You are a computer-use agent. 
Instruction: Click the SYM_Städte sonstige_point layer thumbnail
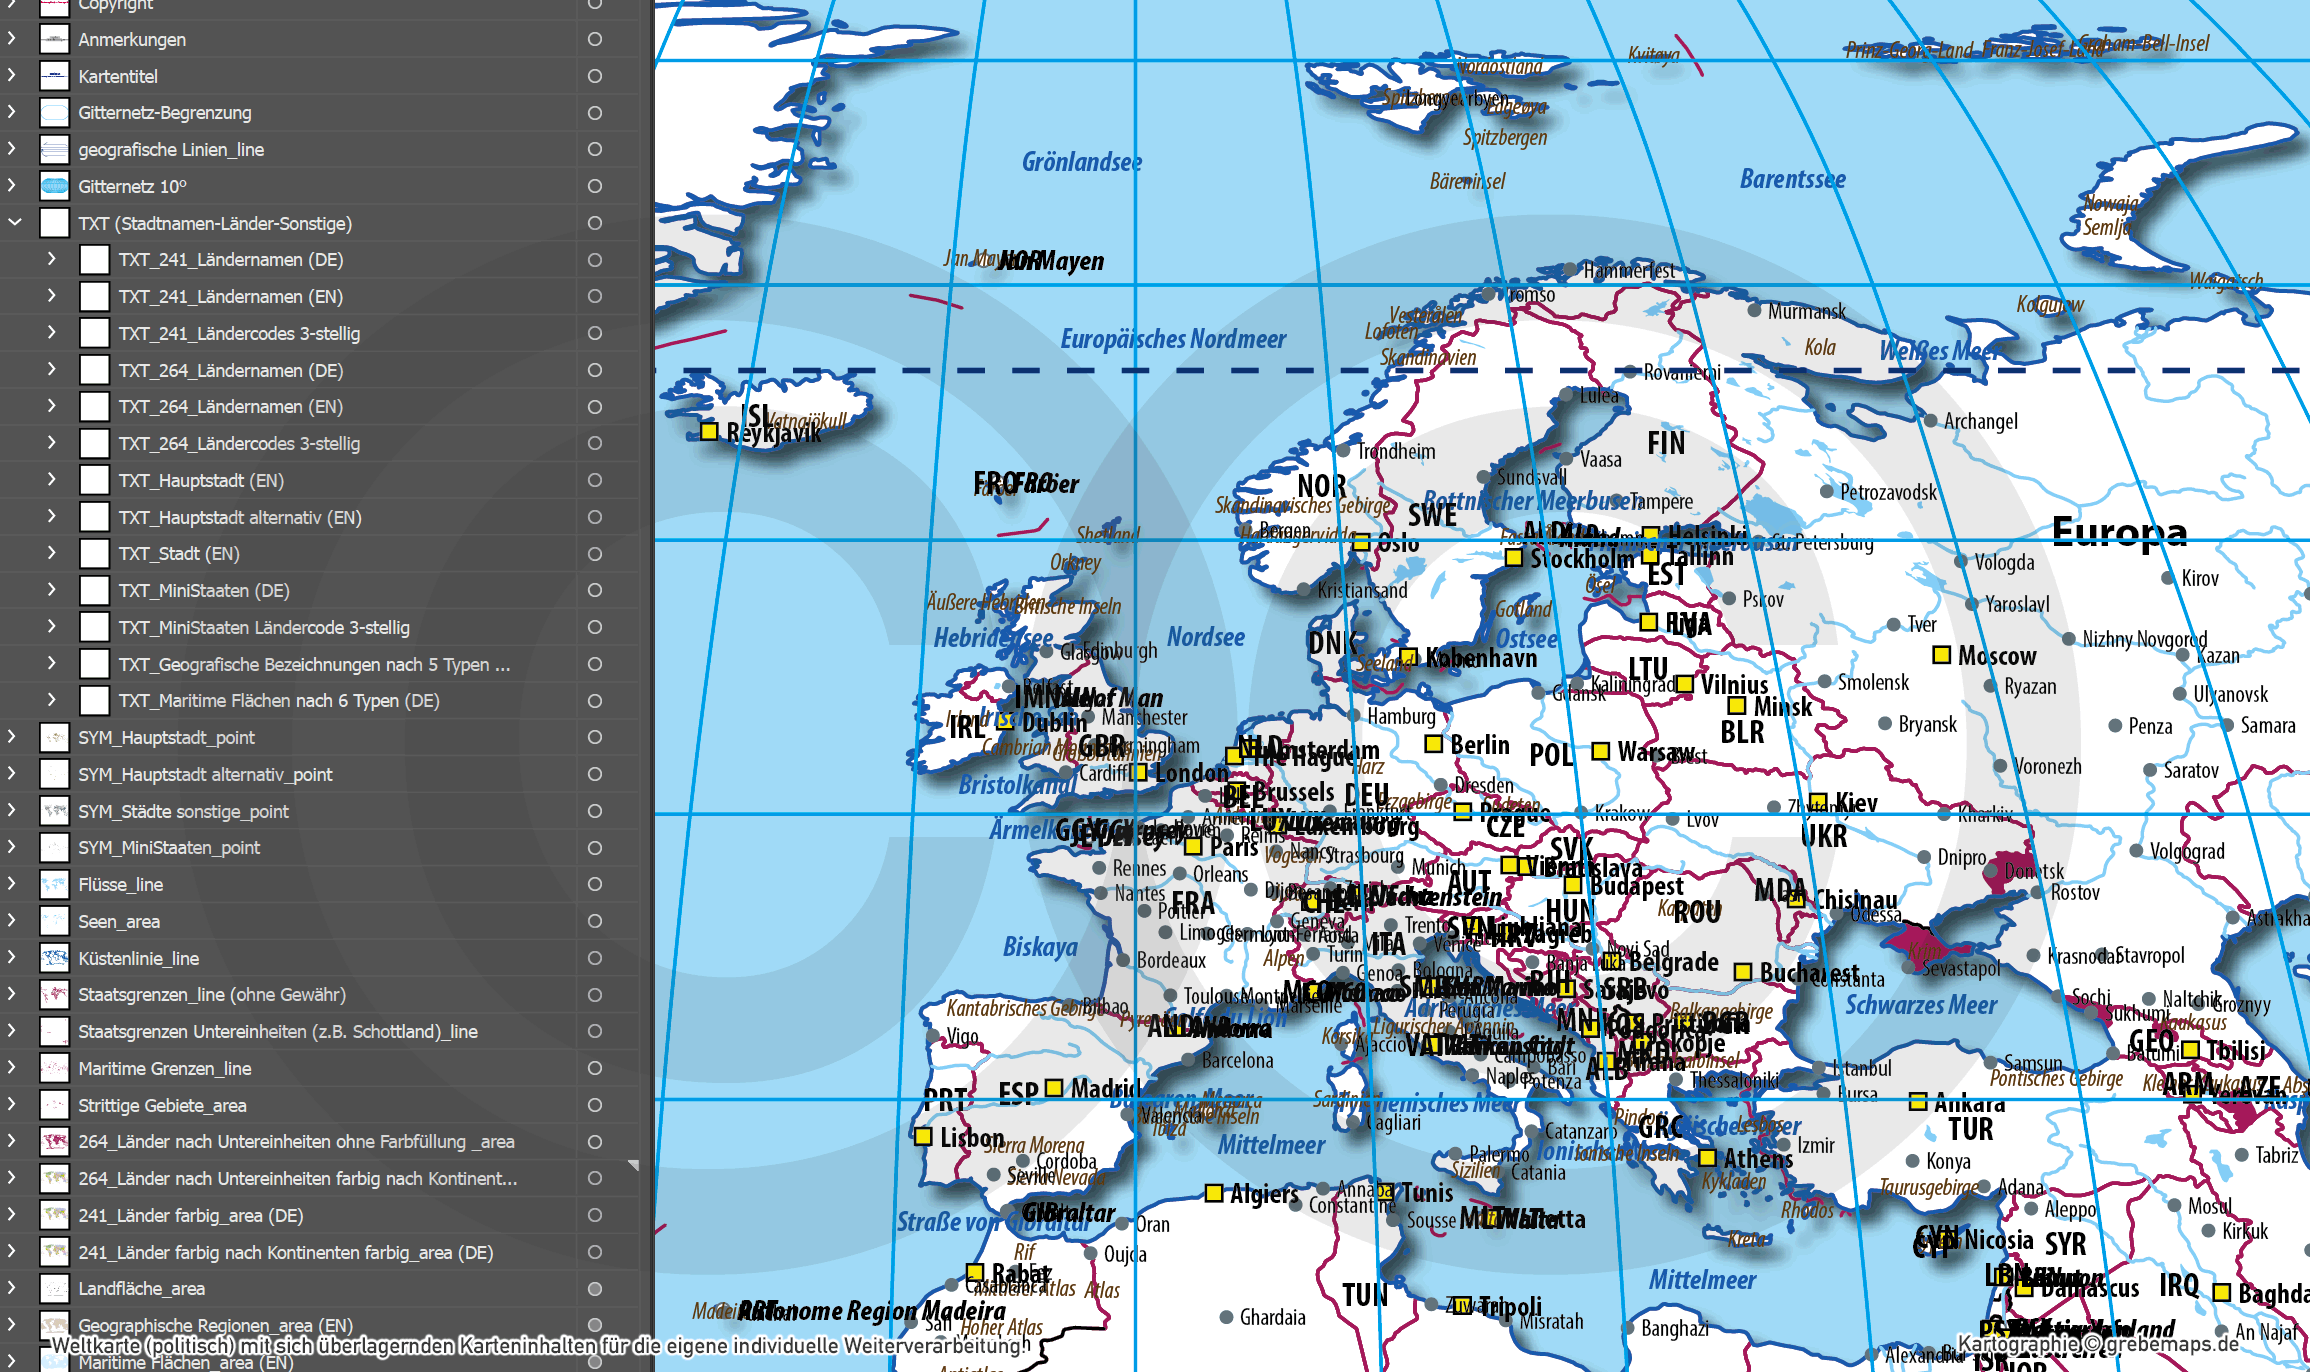coord(54,811)
